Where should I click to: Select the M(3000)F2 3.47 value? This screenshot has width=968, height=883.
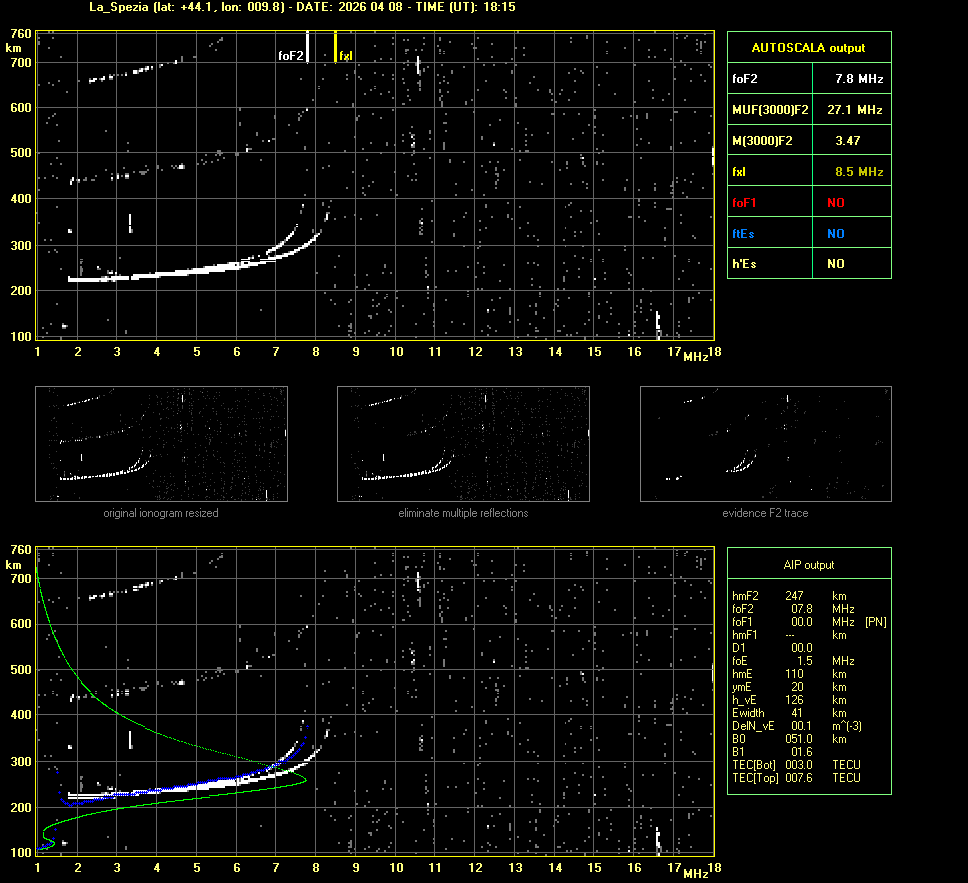[847, 141]
